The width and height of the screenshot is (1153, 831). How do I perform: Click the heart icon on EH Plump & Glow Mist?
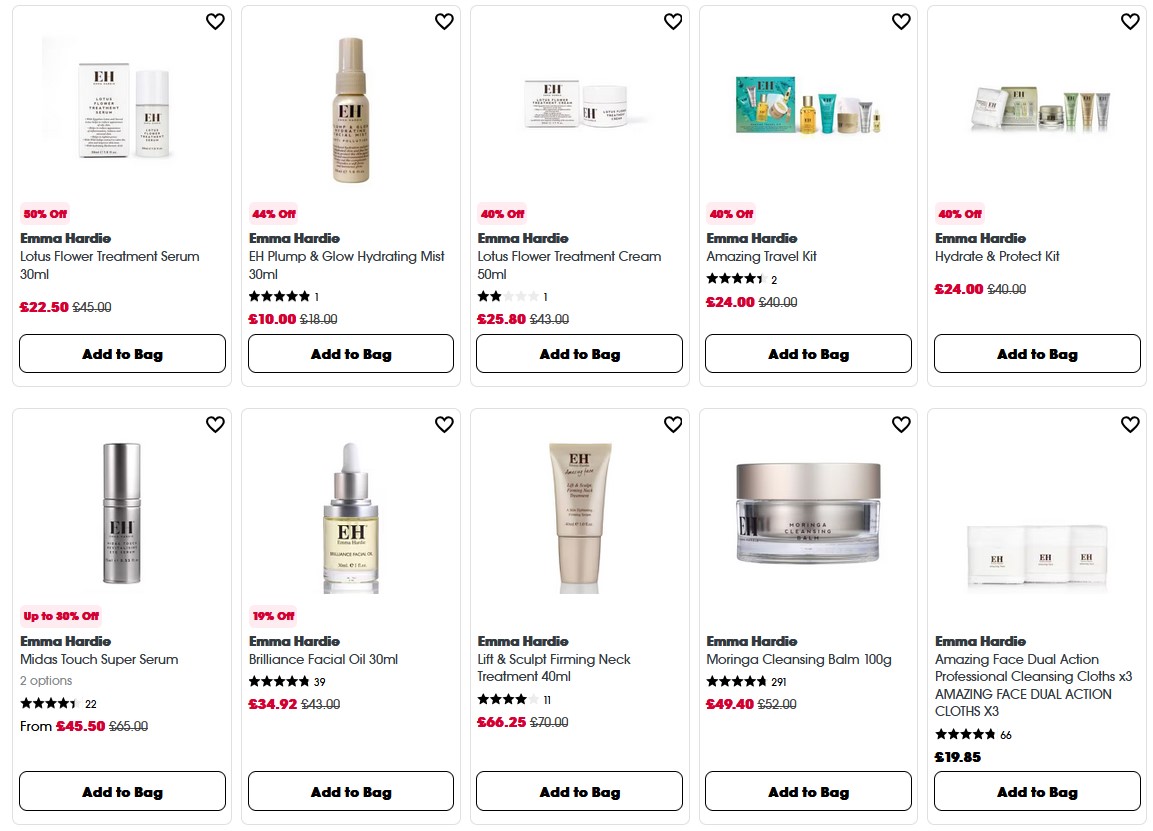click(x=444, y=21)
